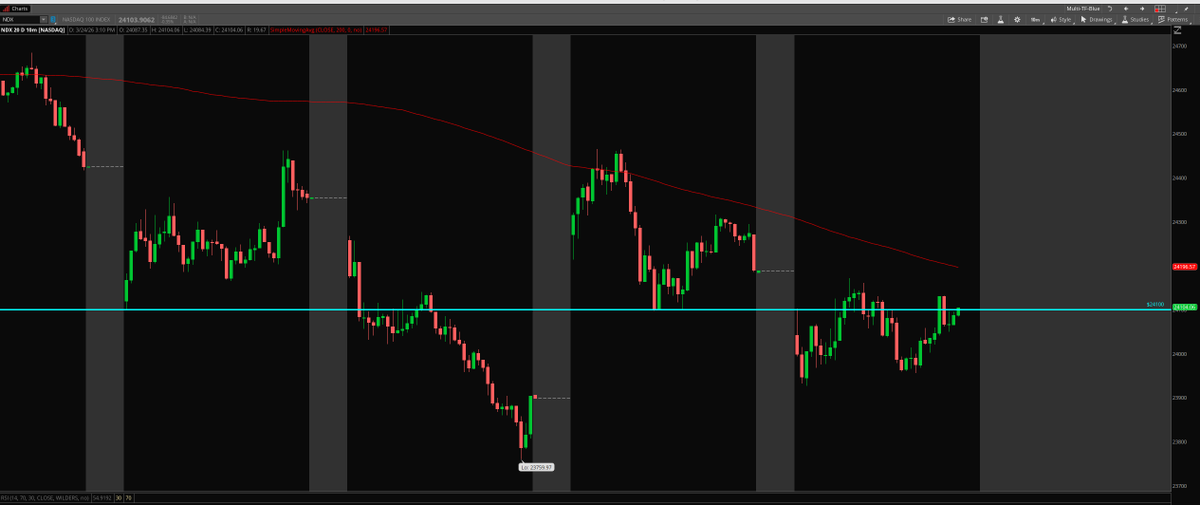Click the NDX 20 D 10m chart title

pos(33,30)
